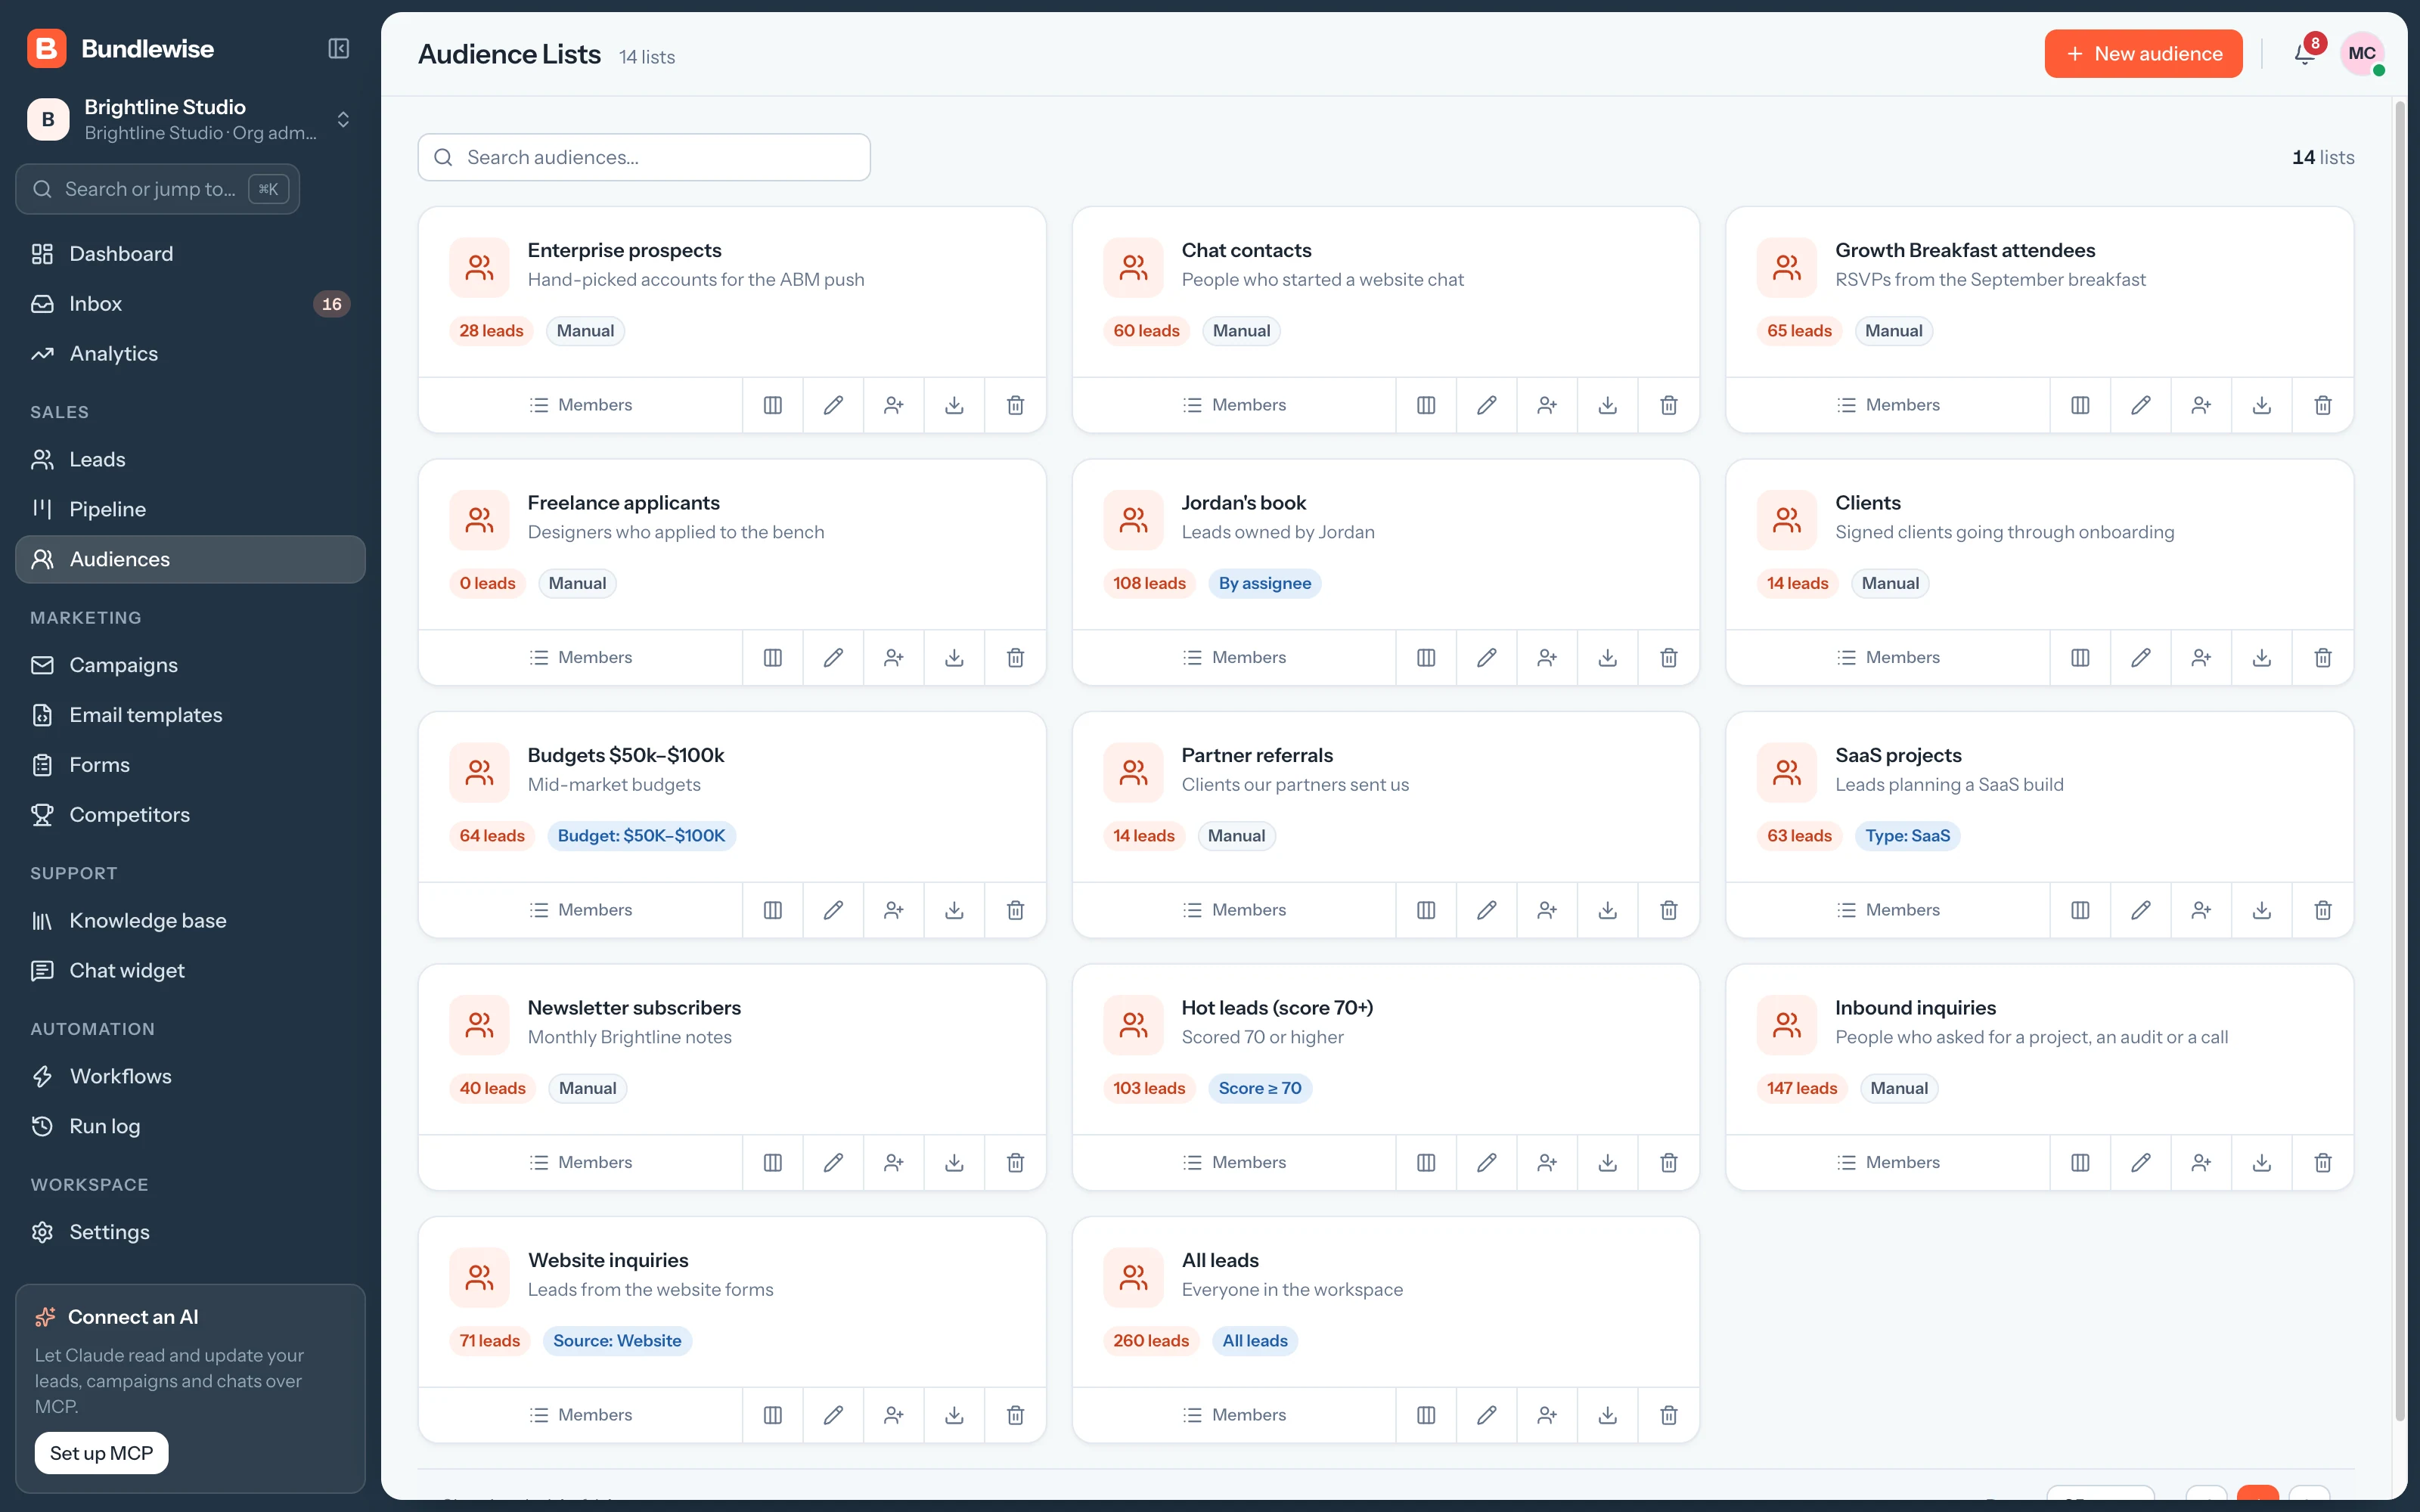Select the Jordan's book card title

pyautogui.click(x=1243, y=503)
